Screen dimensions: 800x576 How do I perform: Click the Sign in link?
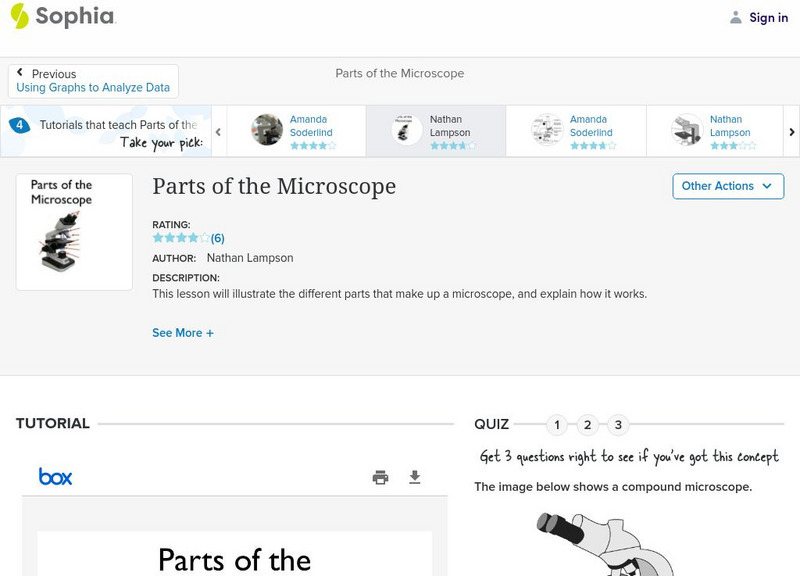coord(768,17)
